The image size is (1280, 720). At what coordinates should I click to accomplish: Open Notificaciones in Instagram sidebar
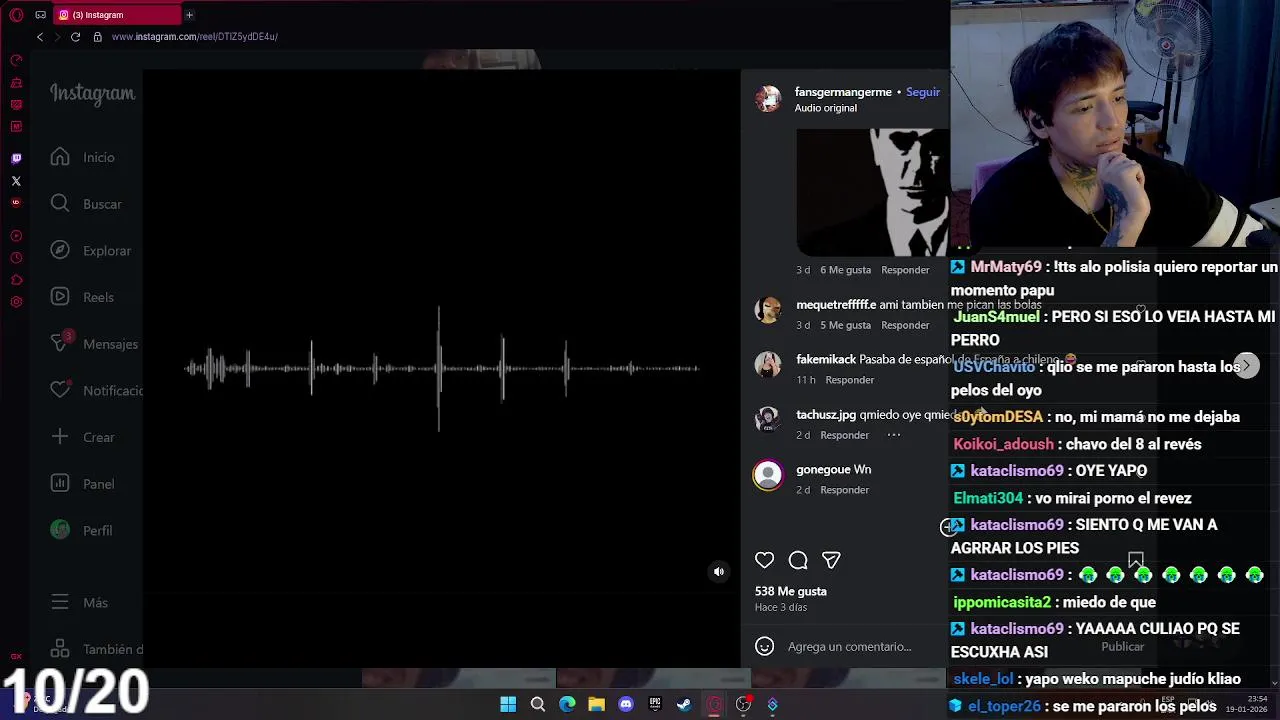coord(96,390)
